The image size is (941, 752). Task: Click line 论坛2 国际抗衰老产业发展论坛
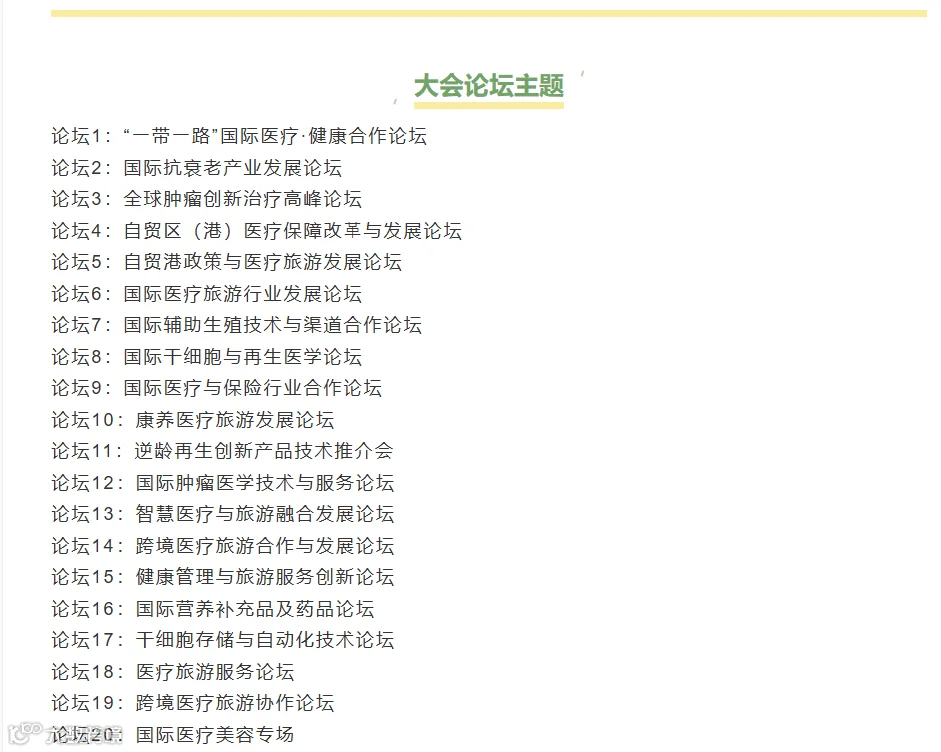coord(197,167)
